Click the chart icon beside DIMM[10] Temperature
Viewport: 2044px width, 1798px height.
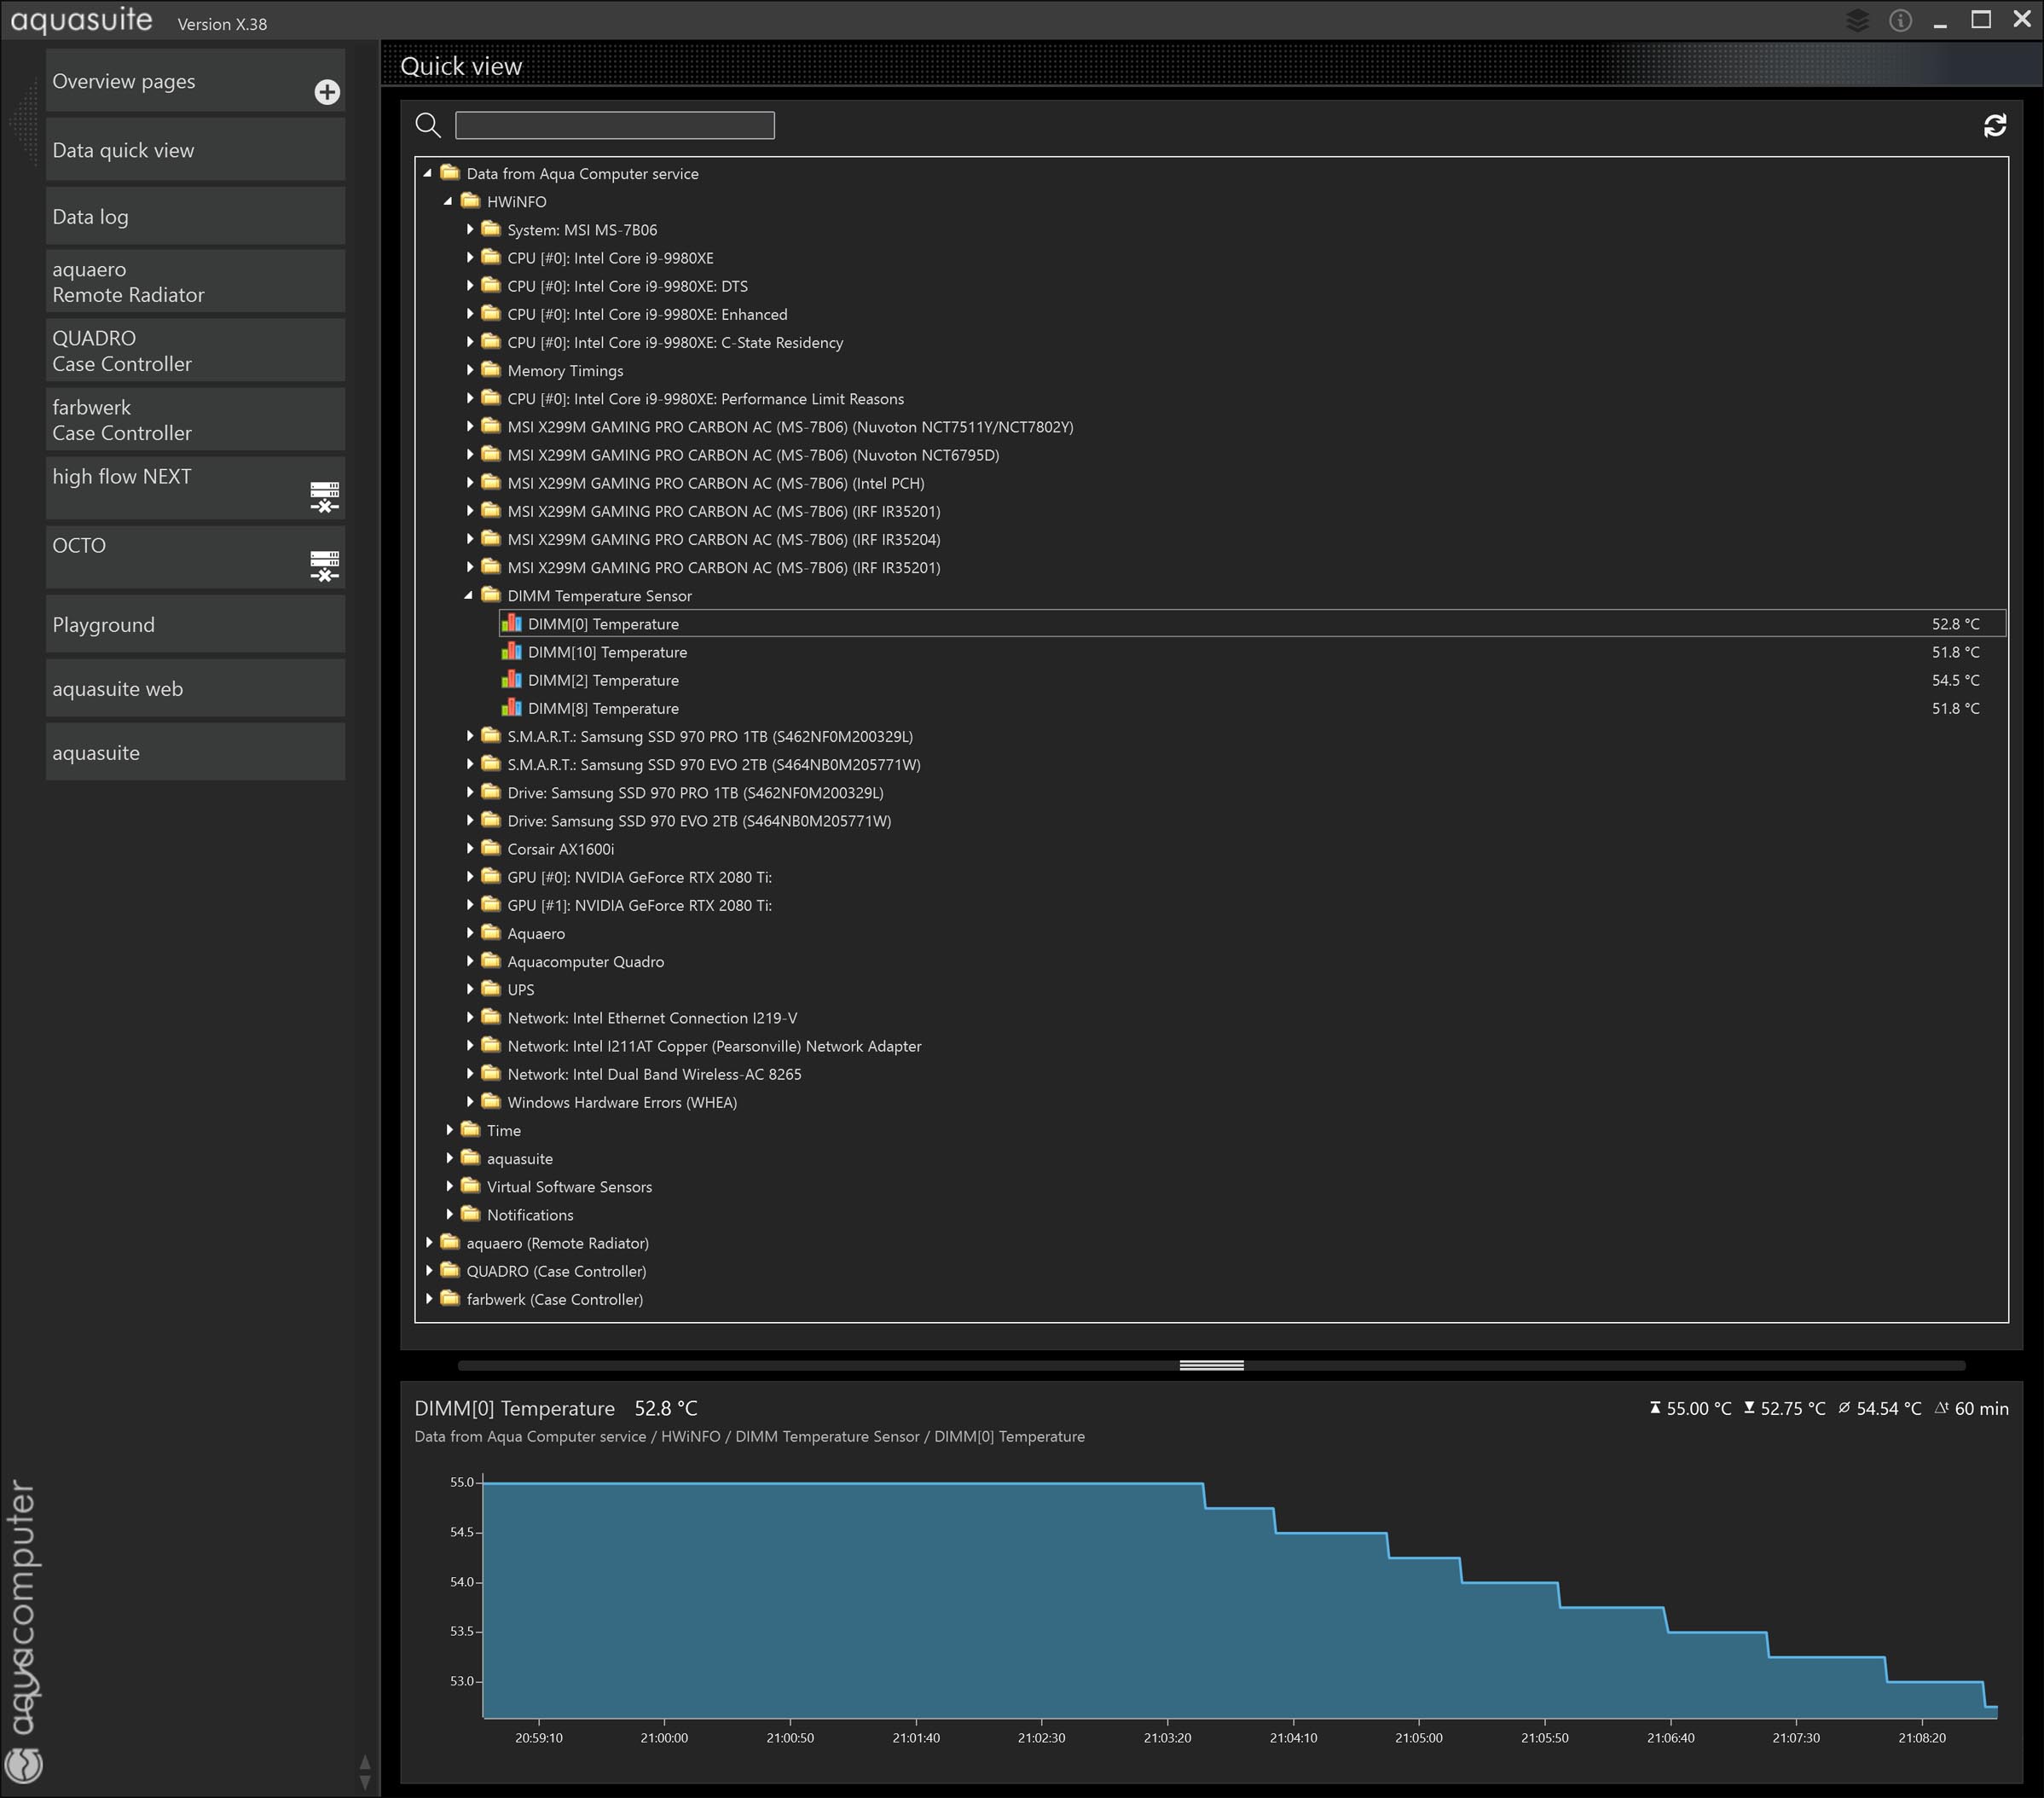point(511,652)
